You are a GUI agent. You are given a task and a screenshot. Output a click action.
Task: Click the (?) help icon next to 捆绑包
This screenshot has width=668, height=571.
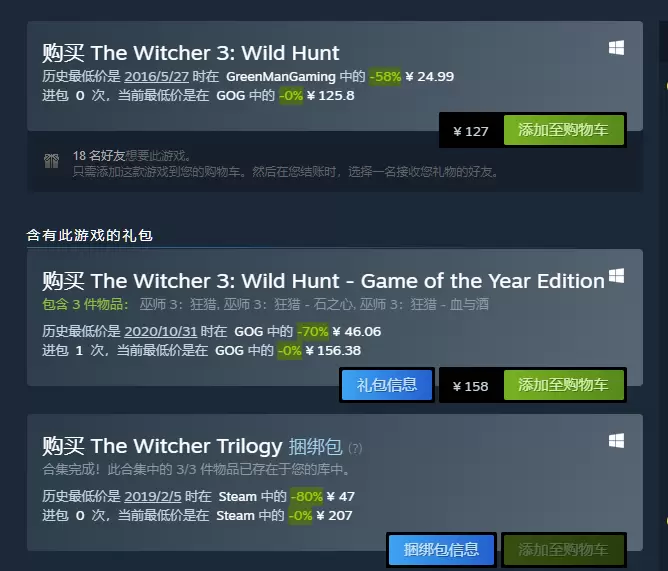(x=355, y=448)
